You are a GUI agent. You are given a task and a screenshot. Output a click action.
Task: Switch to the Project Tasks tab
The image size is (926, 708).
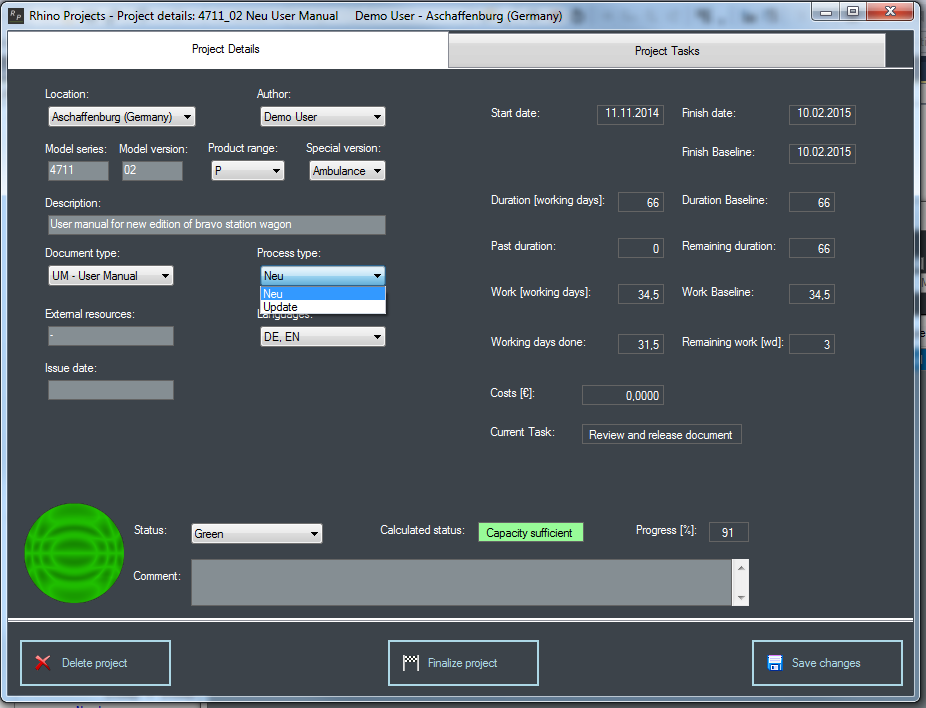(x=666, y=51)
